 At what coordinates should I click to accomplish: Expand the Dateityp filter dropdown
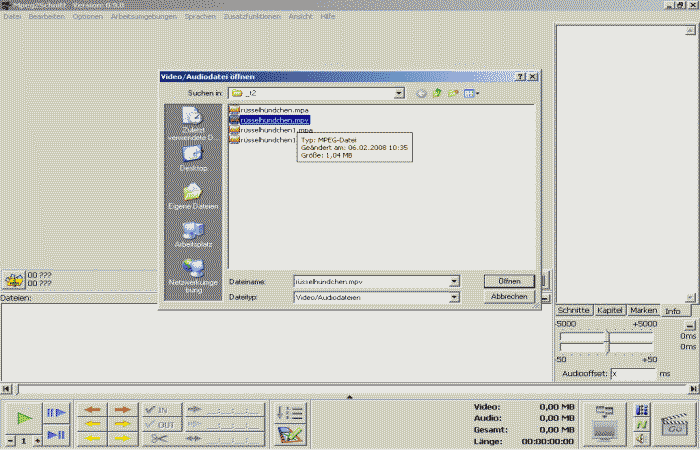(454, 297)
